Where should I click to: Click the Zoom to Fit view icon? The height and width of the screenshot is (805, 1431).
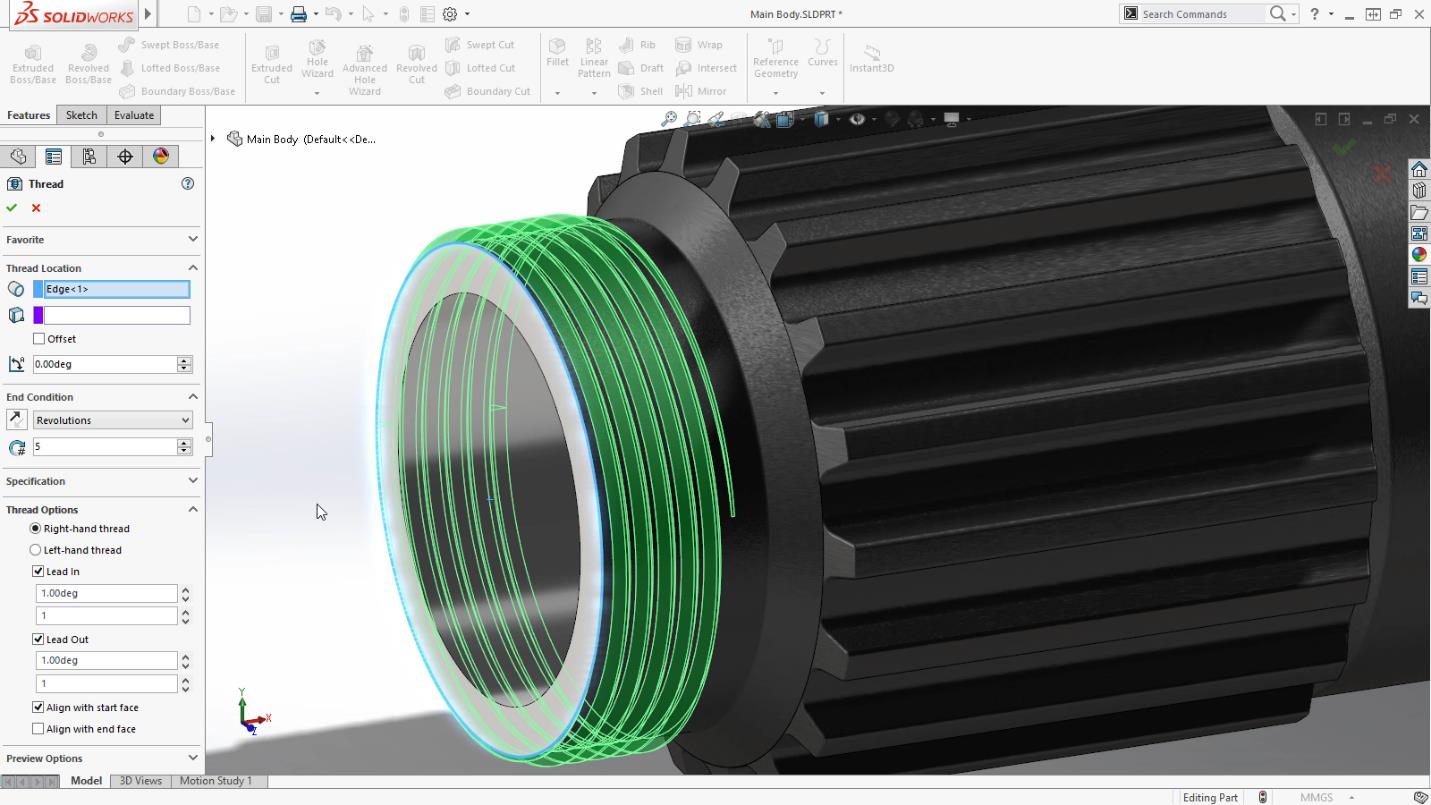click(x=669, y=118)
